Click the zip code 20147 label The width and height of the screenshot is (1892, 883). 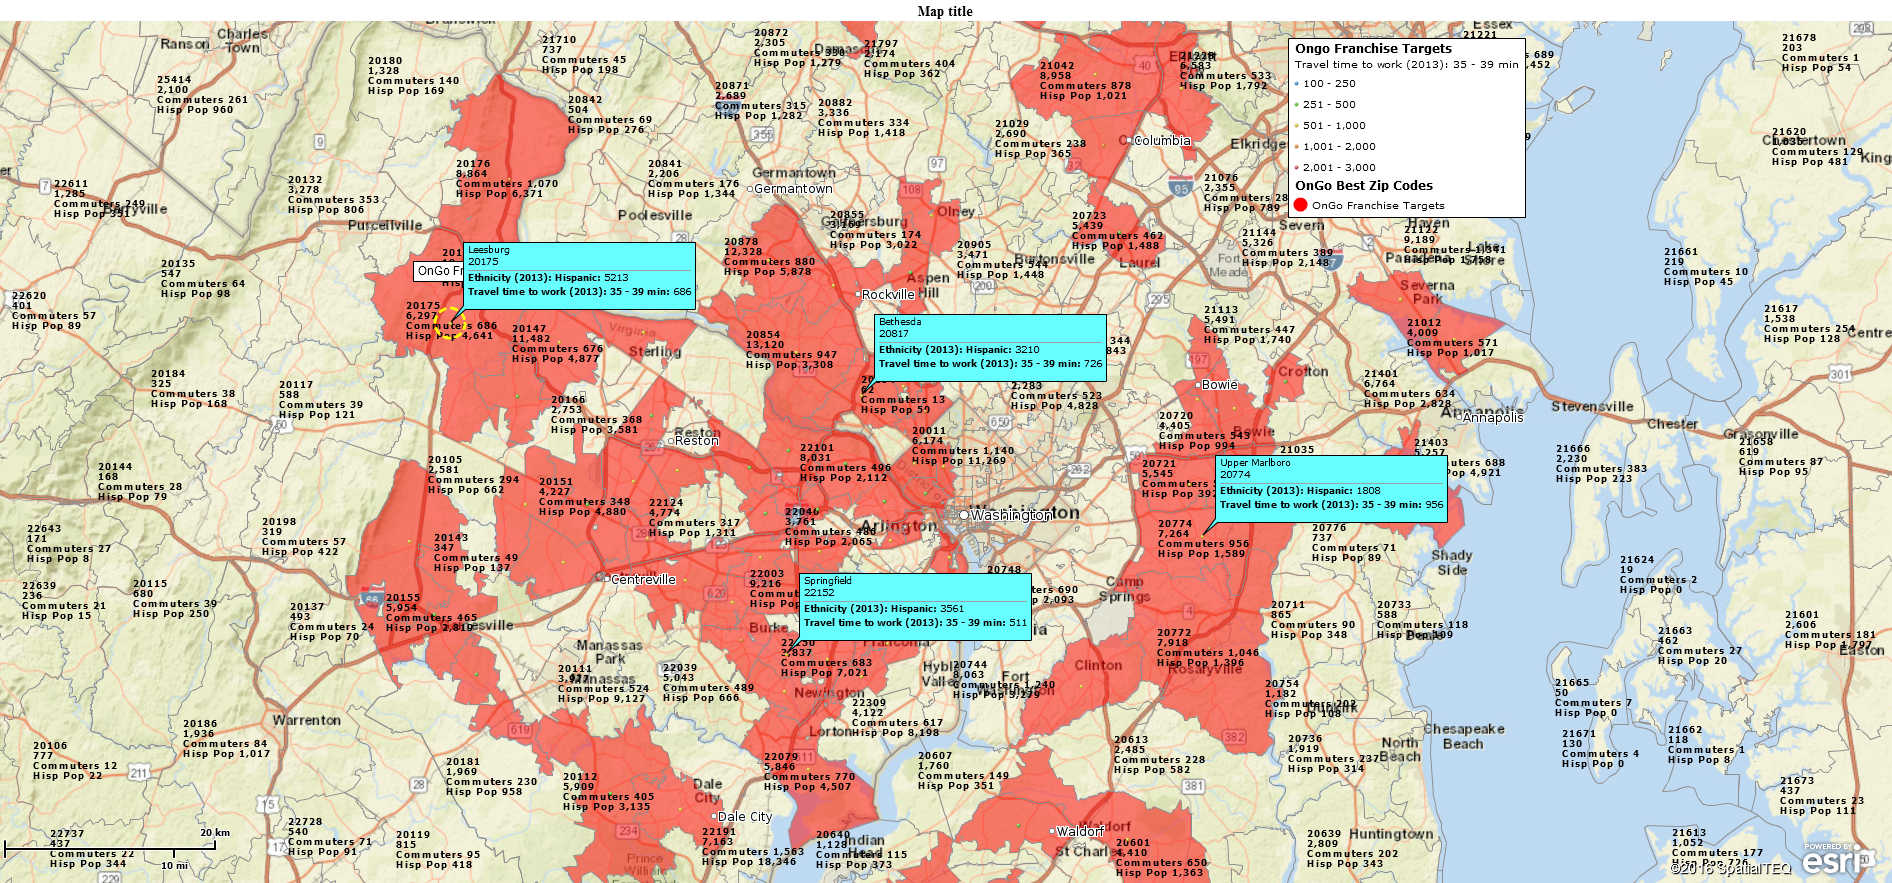(x=529, y=329)
